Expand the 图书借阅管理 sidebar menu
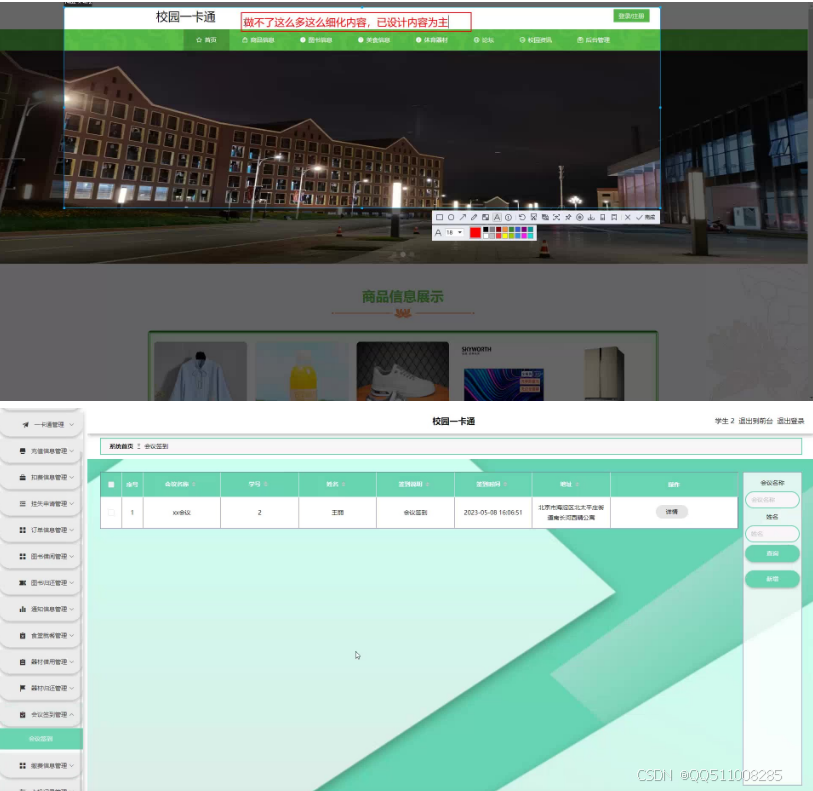Image resolution: width=813 pixels, height=791 pixels. (x=41, y=556)
